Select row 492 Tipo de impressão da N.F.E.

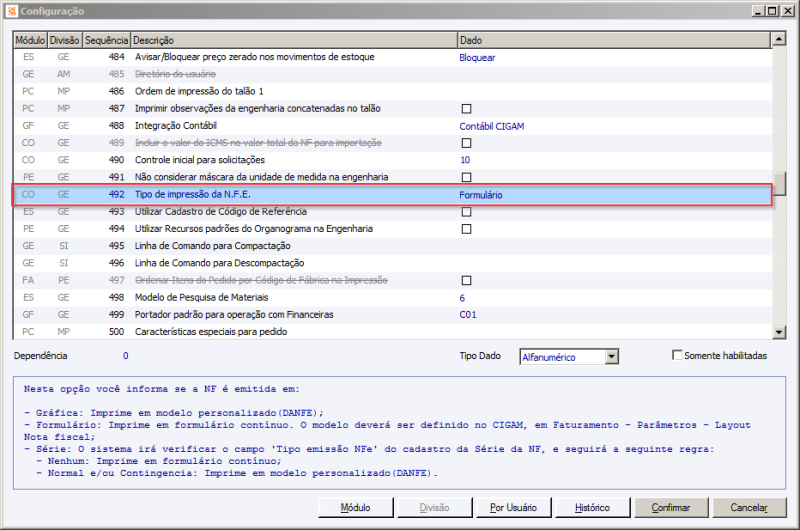(x=392, y=194)
